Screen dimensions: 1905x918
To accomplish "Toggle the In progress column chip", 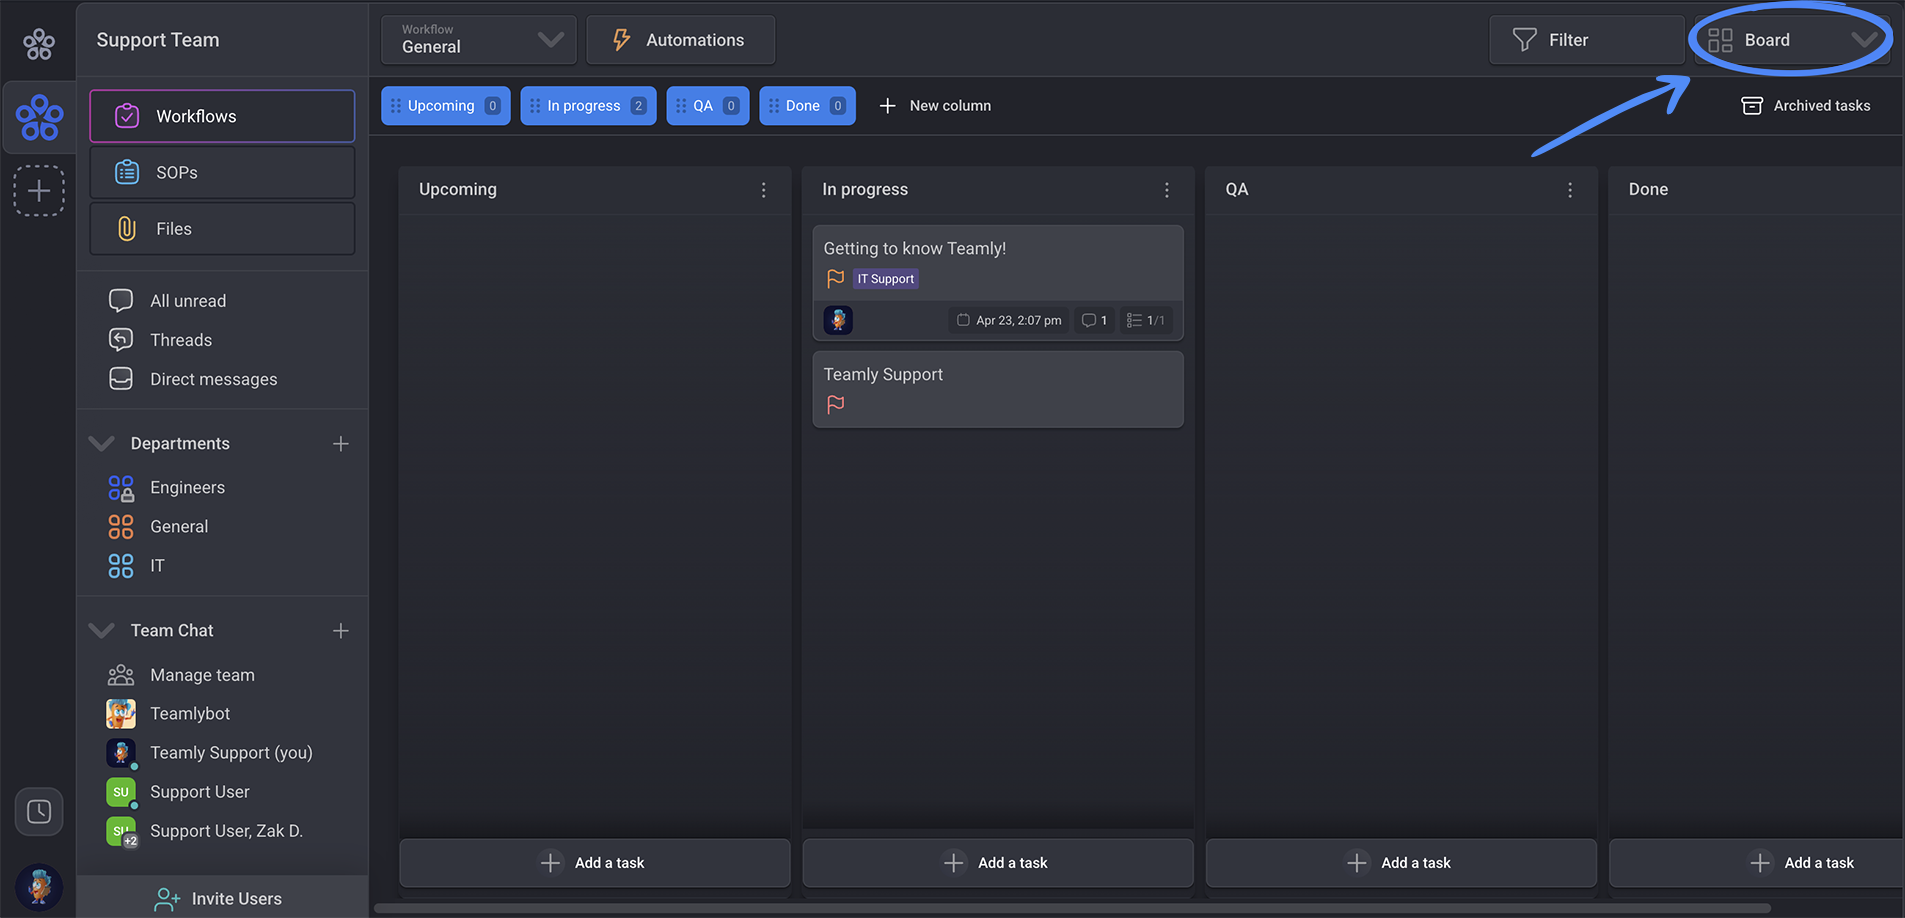I will [x=588, y=106].
